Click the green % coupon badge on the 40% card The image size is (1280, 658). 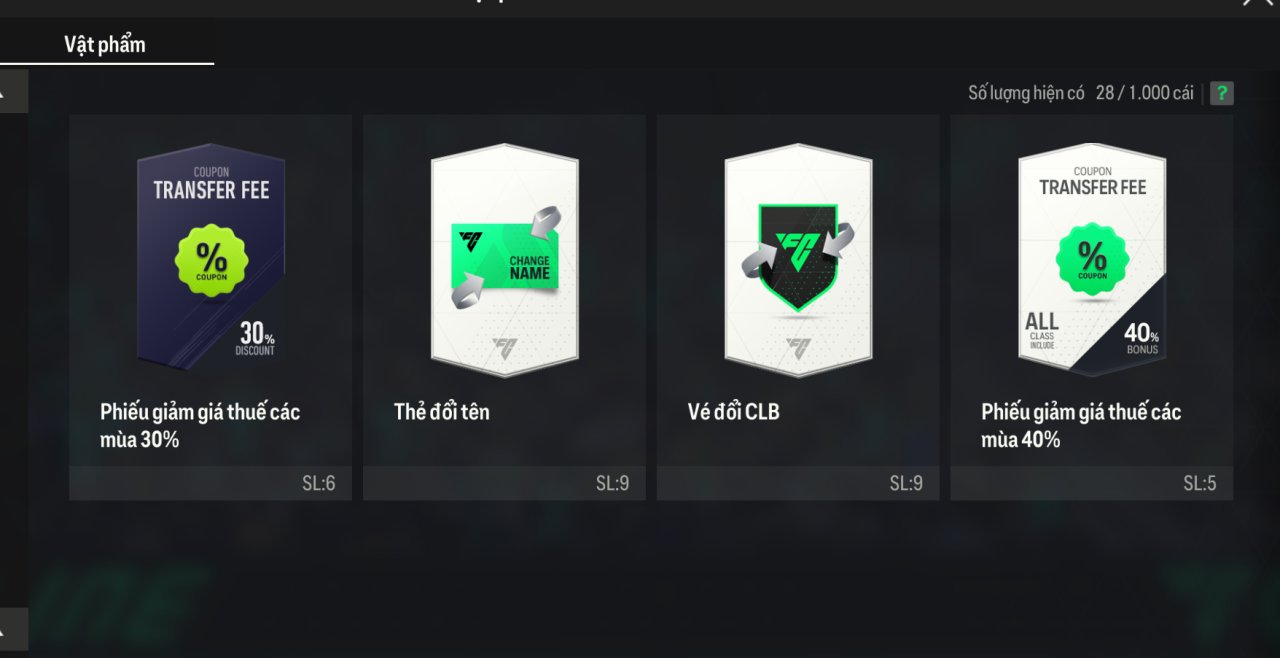coord(1092,257)
